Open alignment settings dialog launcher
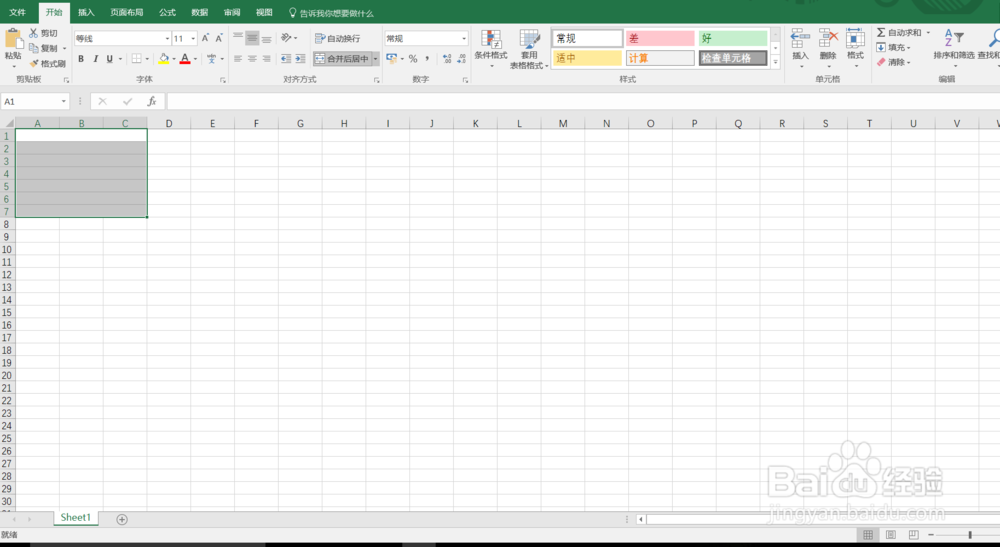1000x547 pixels. (376, 80)
